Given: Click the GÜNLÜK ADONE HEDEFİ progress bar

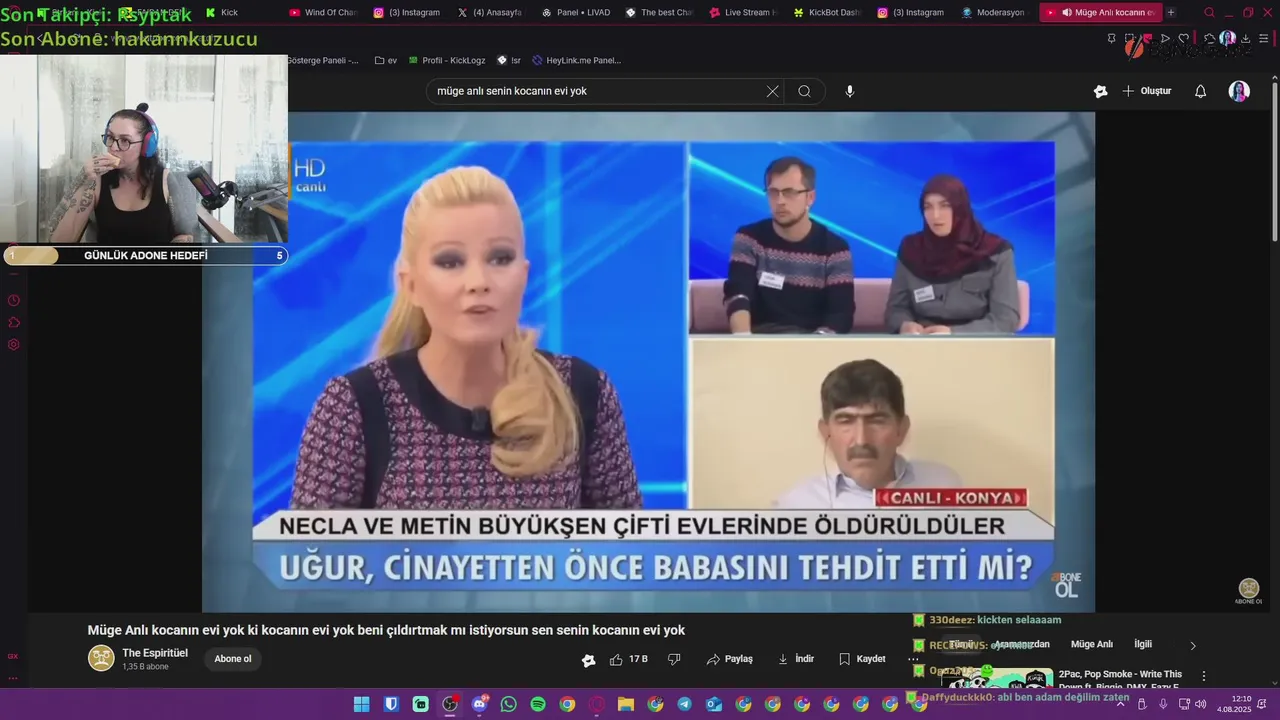Looking at the screenshot, I should click(x=145, y=255).
